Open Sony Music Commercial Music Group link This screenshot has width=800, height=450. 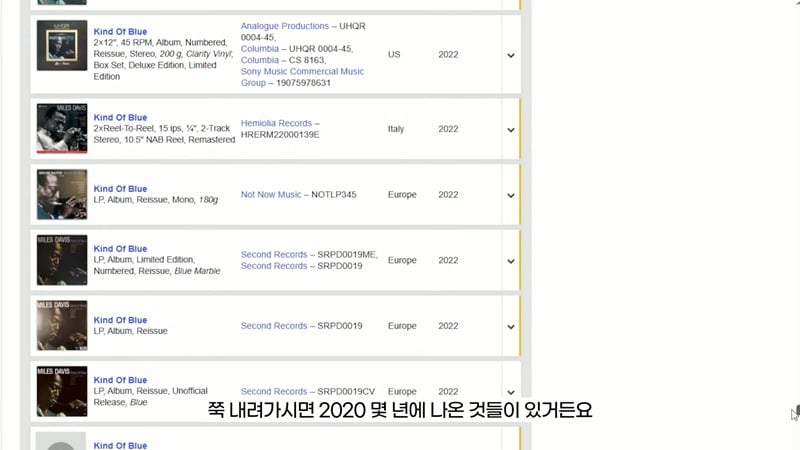click(302, 77)
